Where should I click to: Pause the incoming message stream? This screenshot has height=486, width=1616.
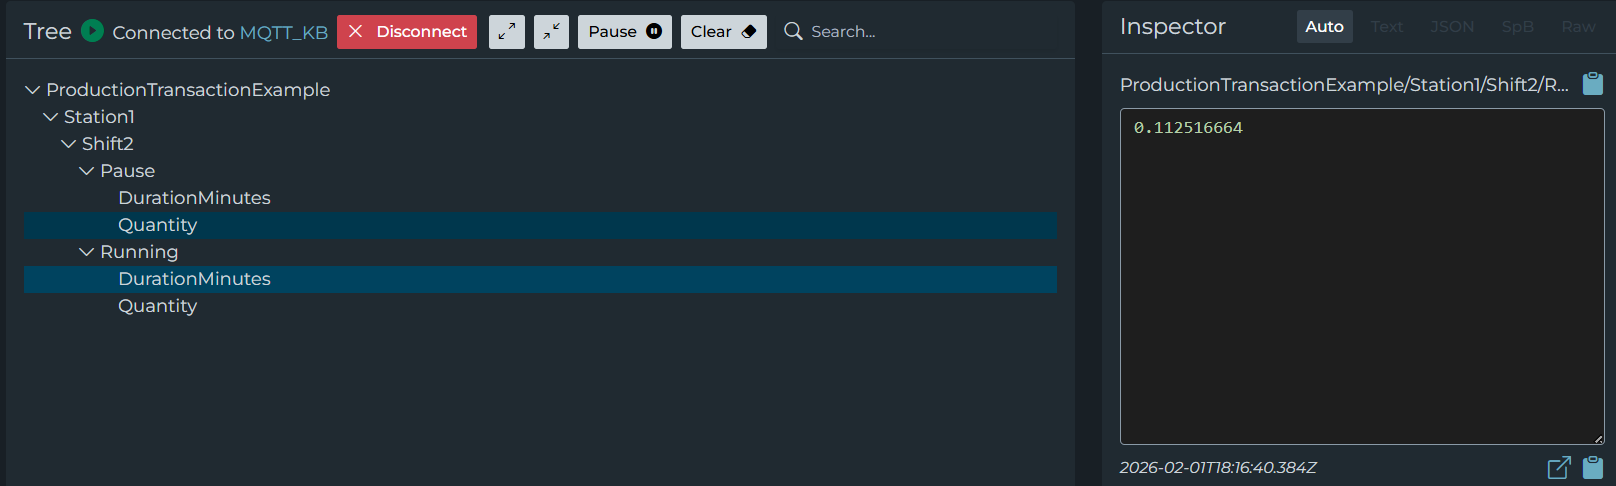(624, 32)
